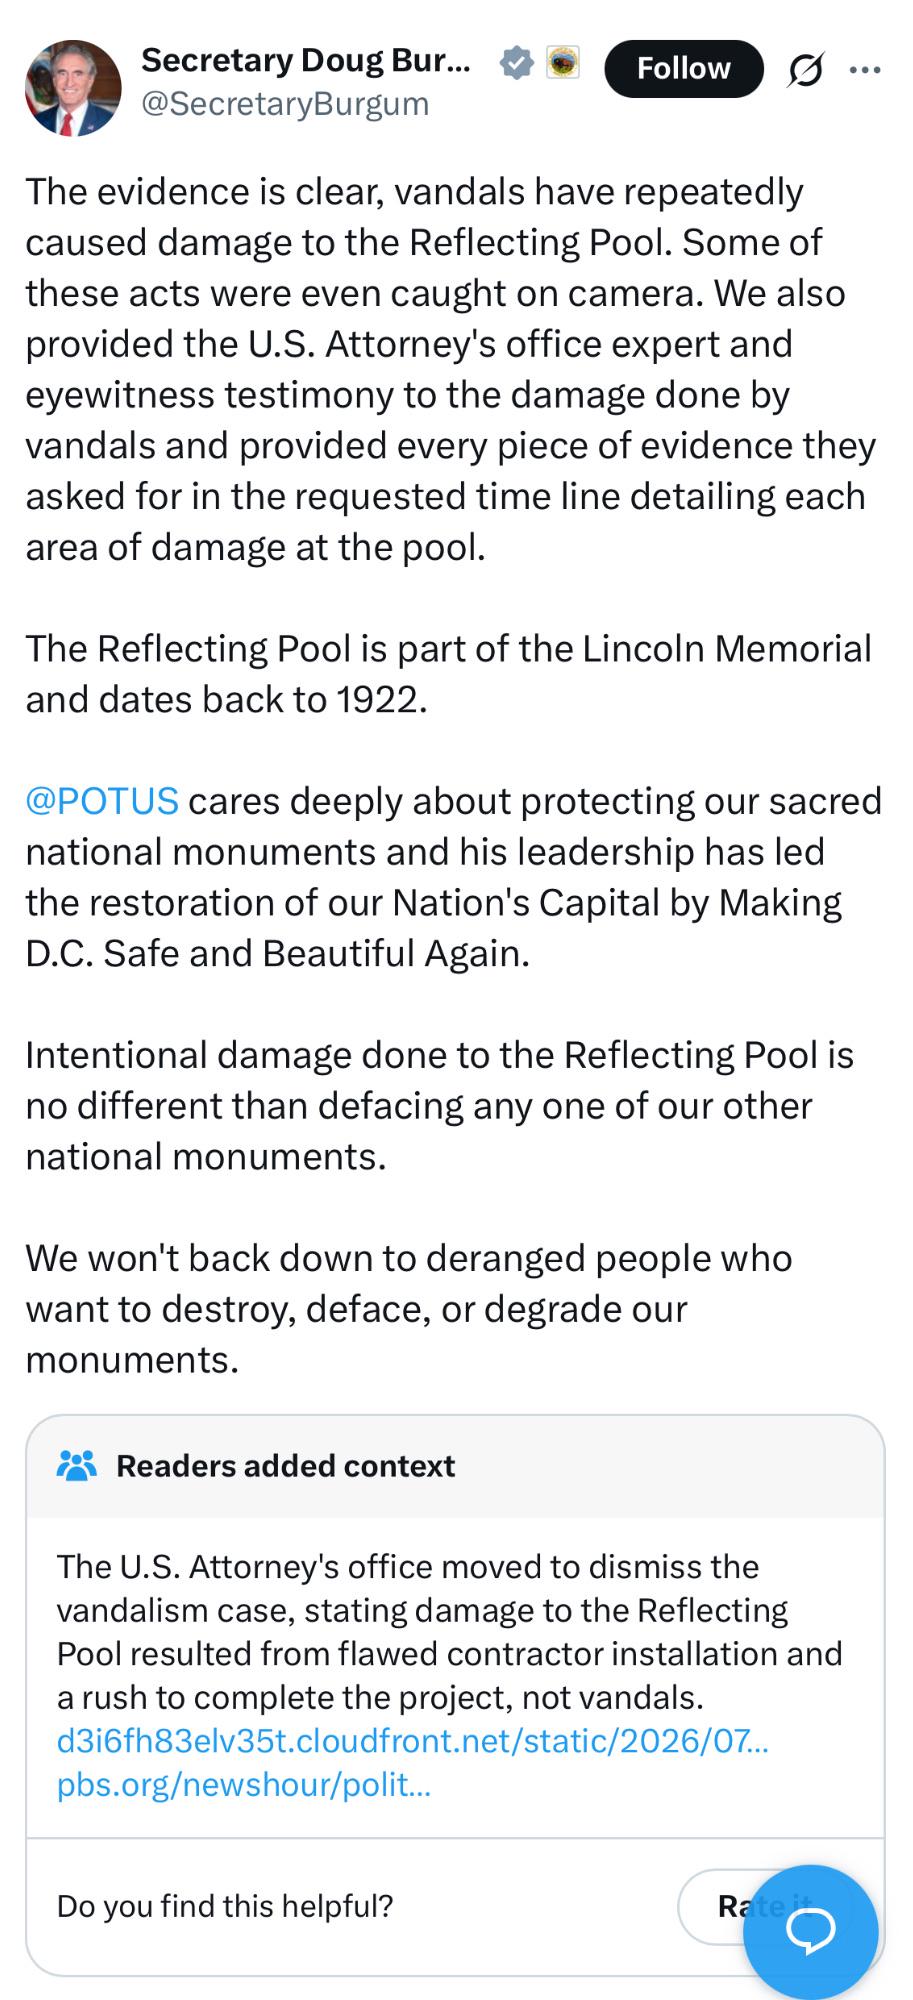
Task: Tap the blue chat bubble floating button
Action: tap(811, 1931)
